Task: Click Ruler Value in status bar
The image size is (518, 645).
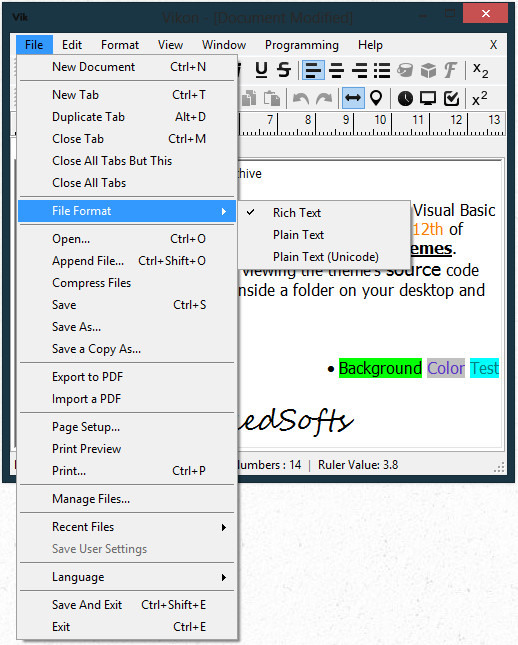Action: (358, 465)
